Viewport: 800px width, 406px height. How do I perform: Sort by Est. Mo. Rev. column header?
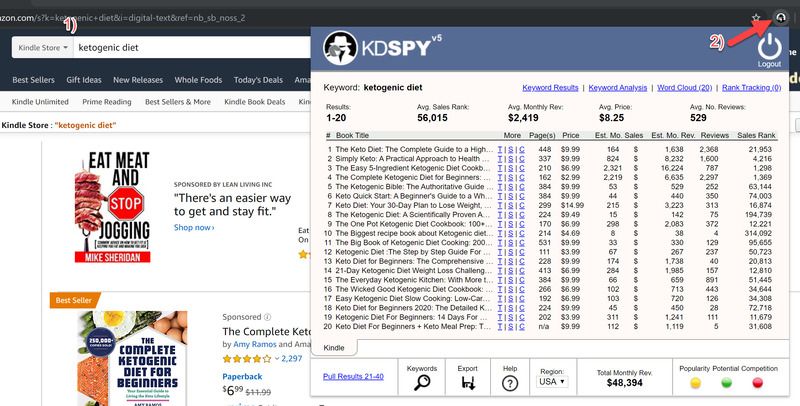tap(673, 135)
